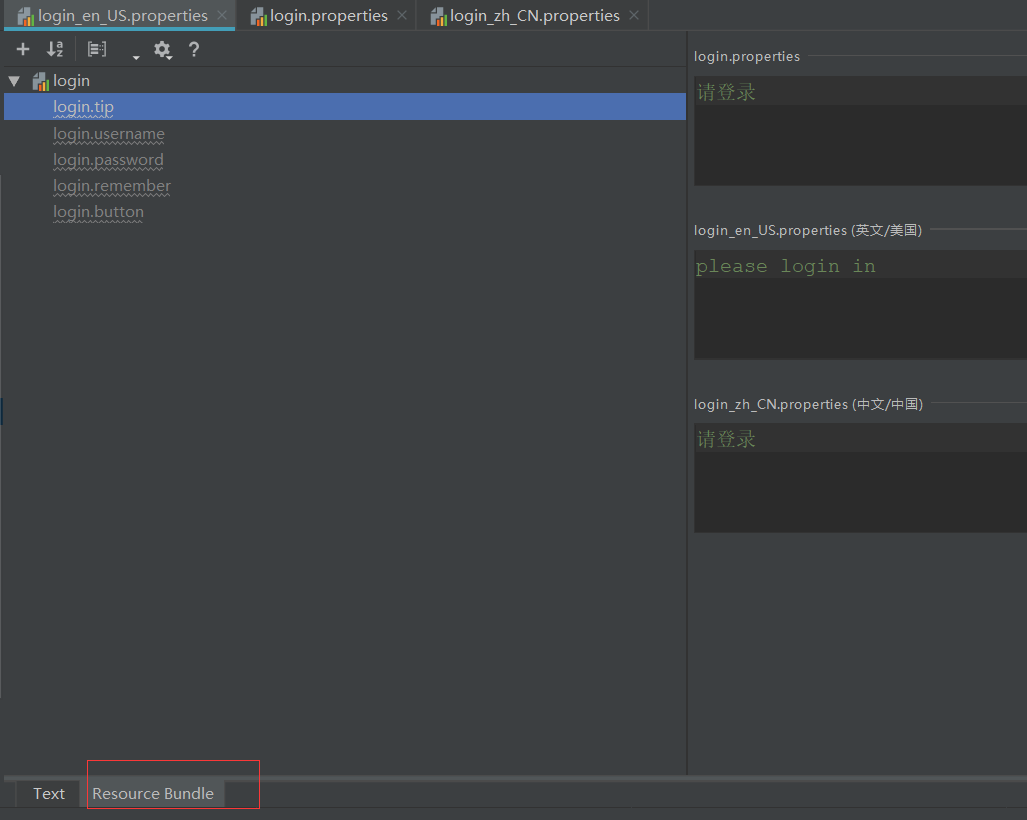Screen dimensions: 1027x820
Task: Edit the login.properties value field
Action: click(x=860, y=131)
